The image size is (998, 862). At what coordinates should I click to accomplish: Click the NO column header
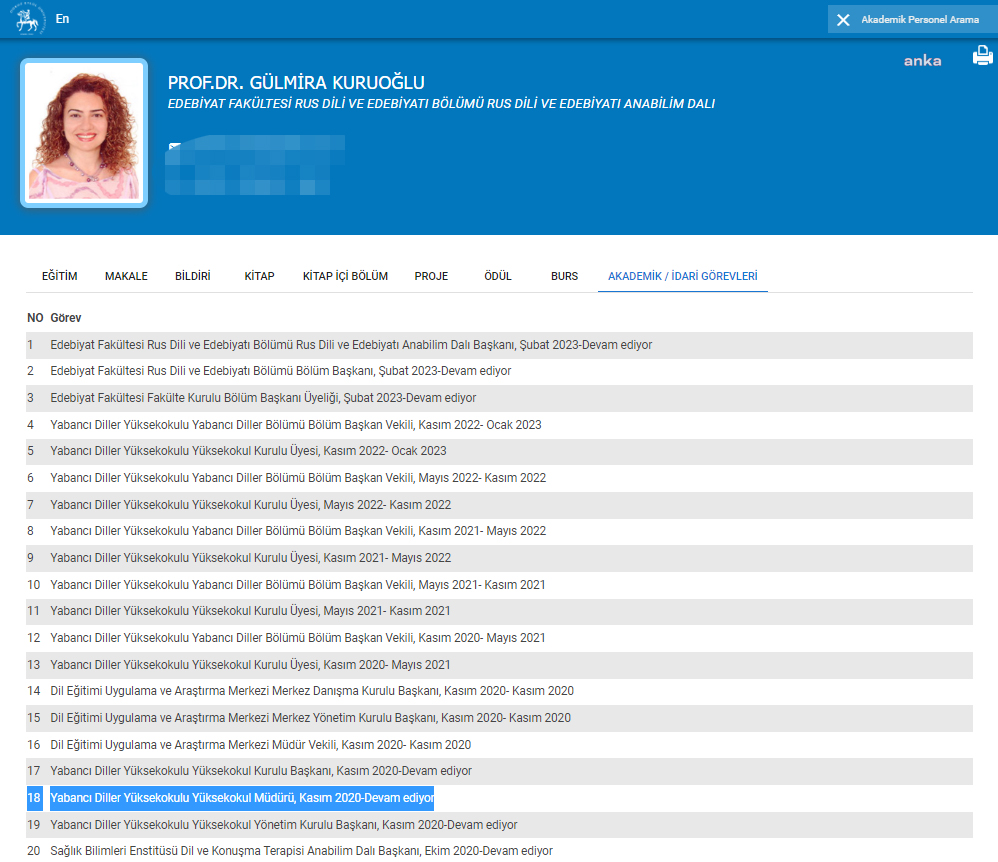(x=35, y=318)
